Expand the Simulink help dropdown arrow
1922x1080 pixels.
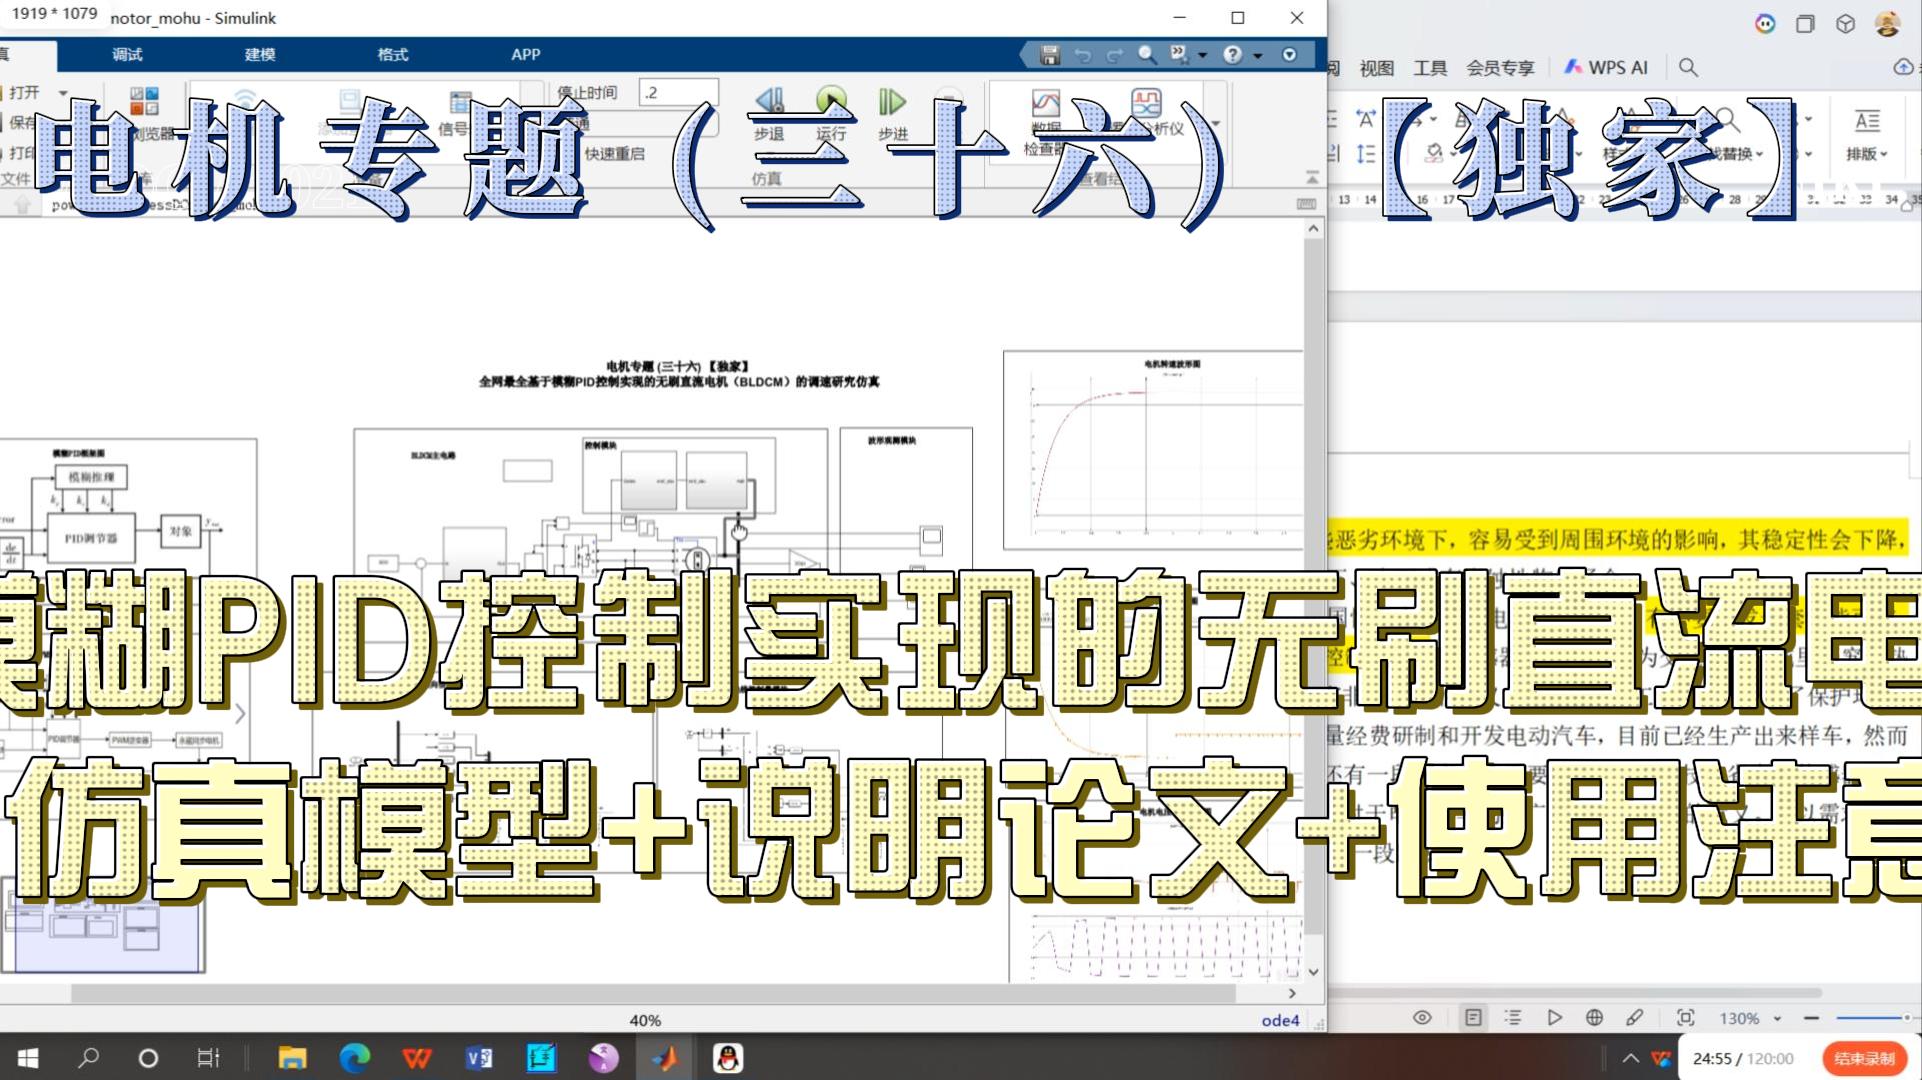1257,56
